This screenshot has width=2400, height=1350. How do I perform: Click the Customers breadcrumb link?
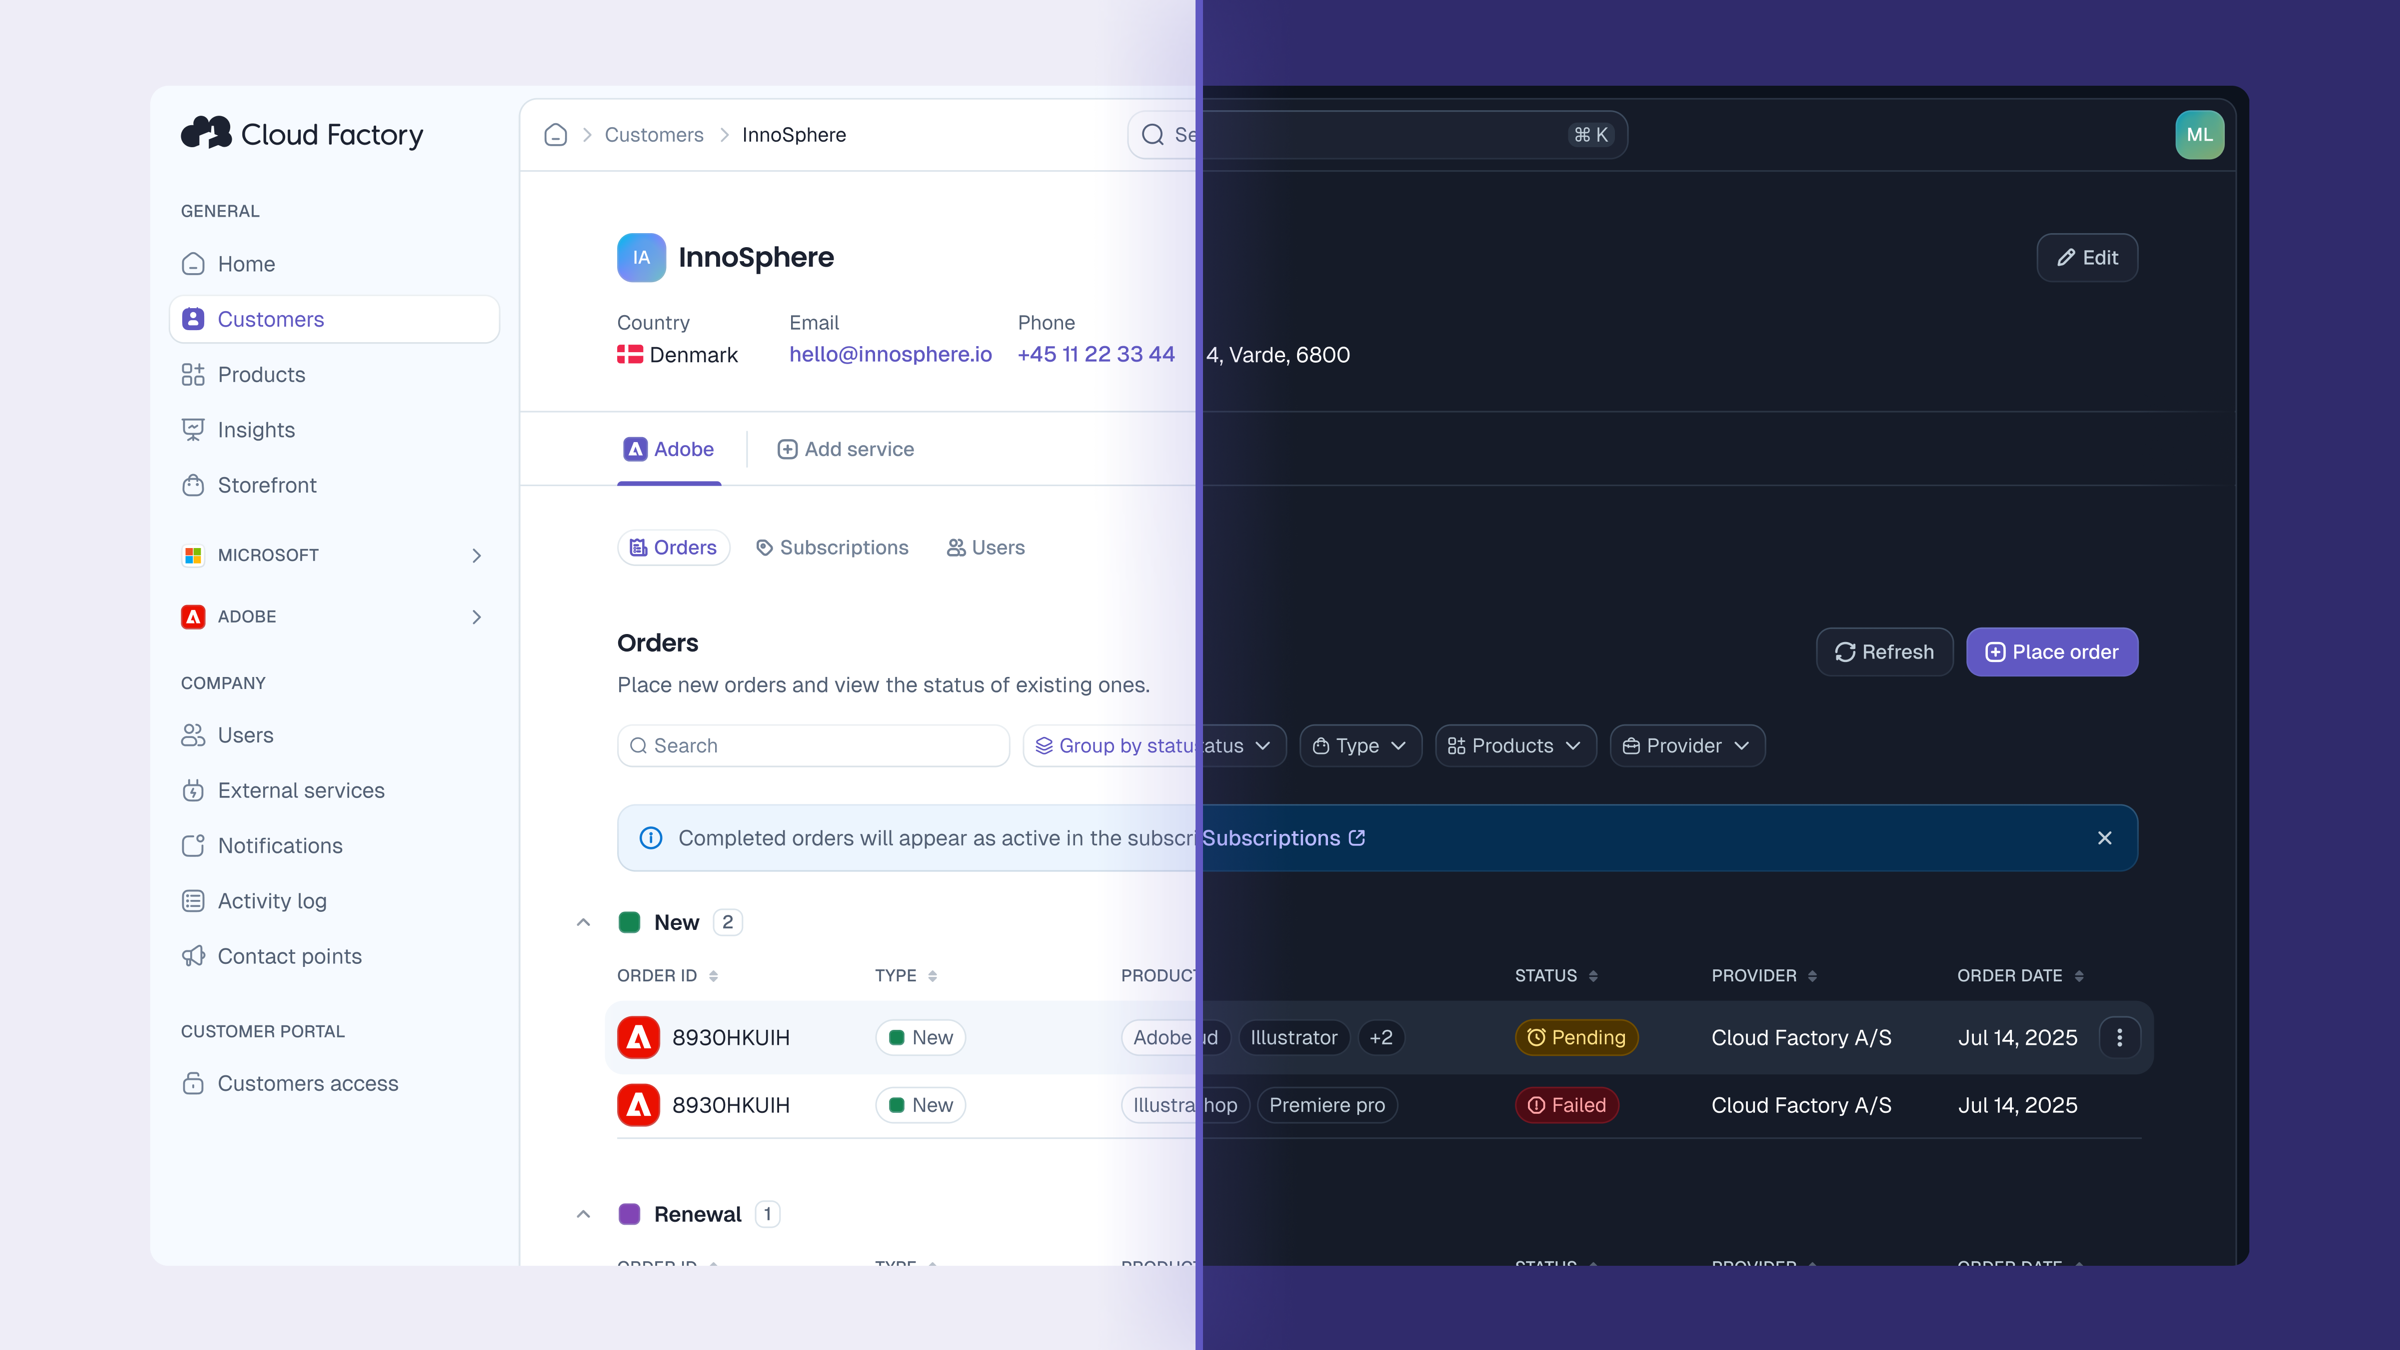point(654,135)
